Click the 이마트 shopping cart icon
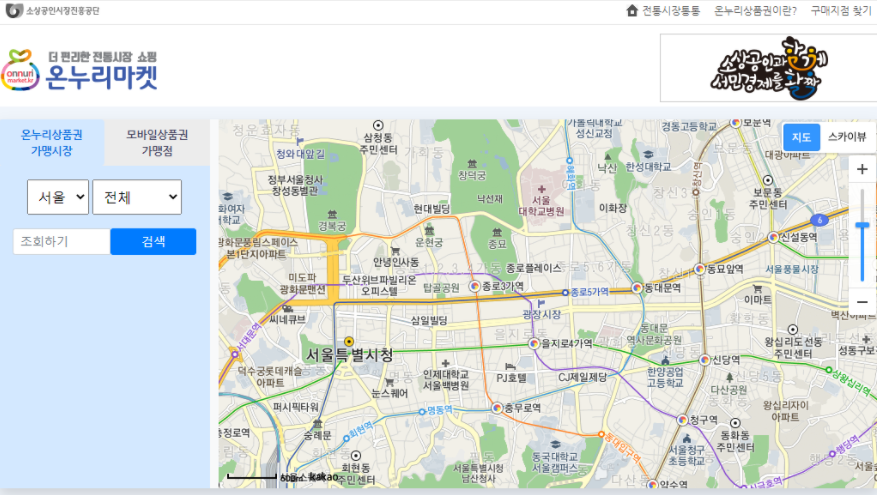877x495 pixels. [x=757, y=289]
